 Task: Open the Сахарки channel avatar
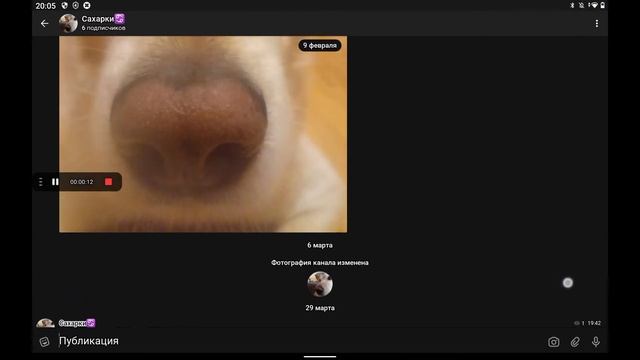click(68, 23)
